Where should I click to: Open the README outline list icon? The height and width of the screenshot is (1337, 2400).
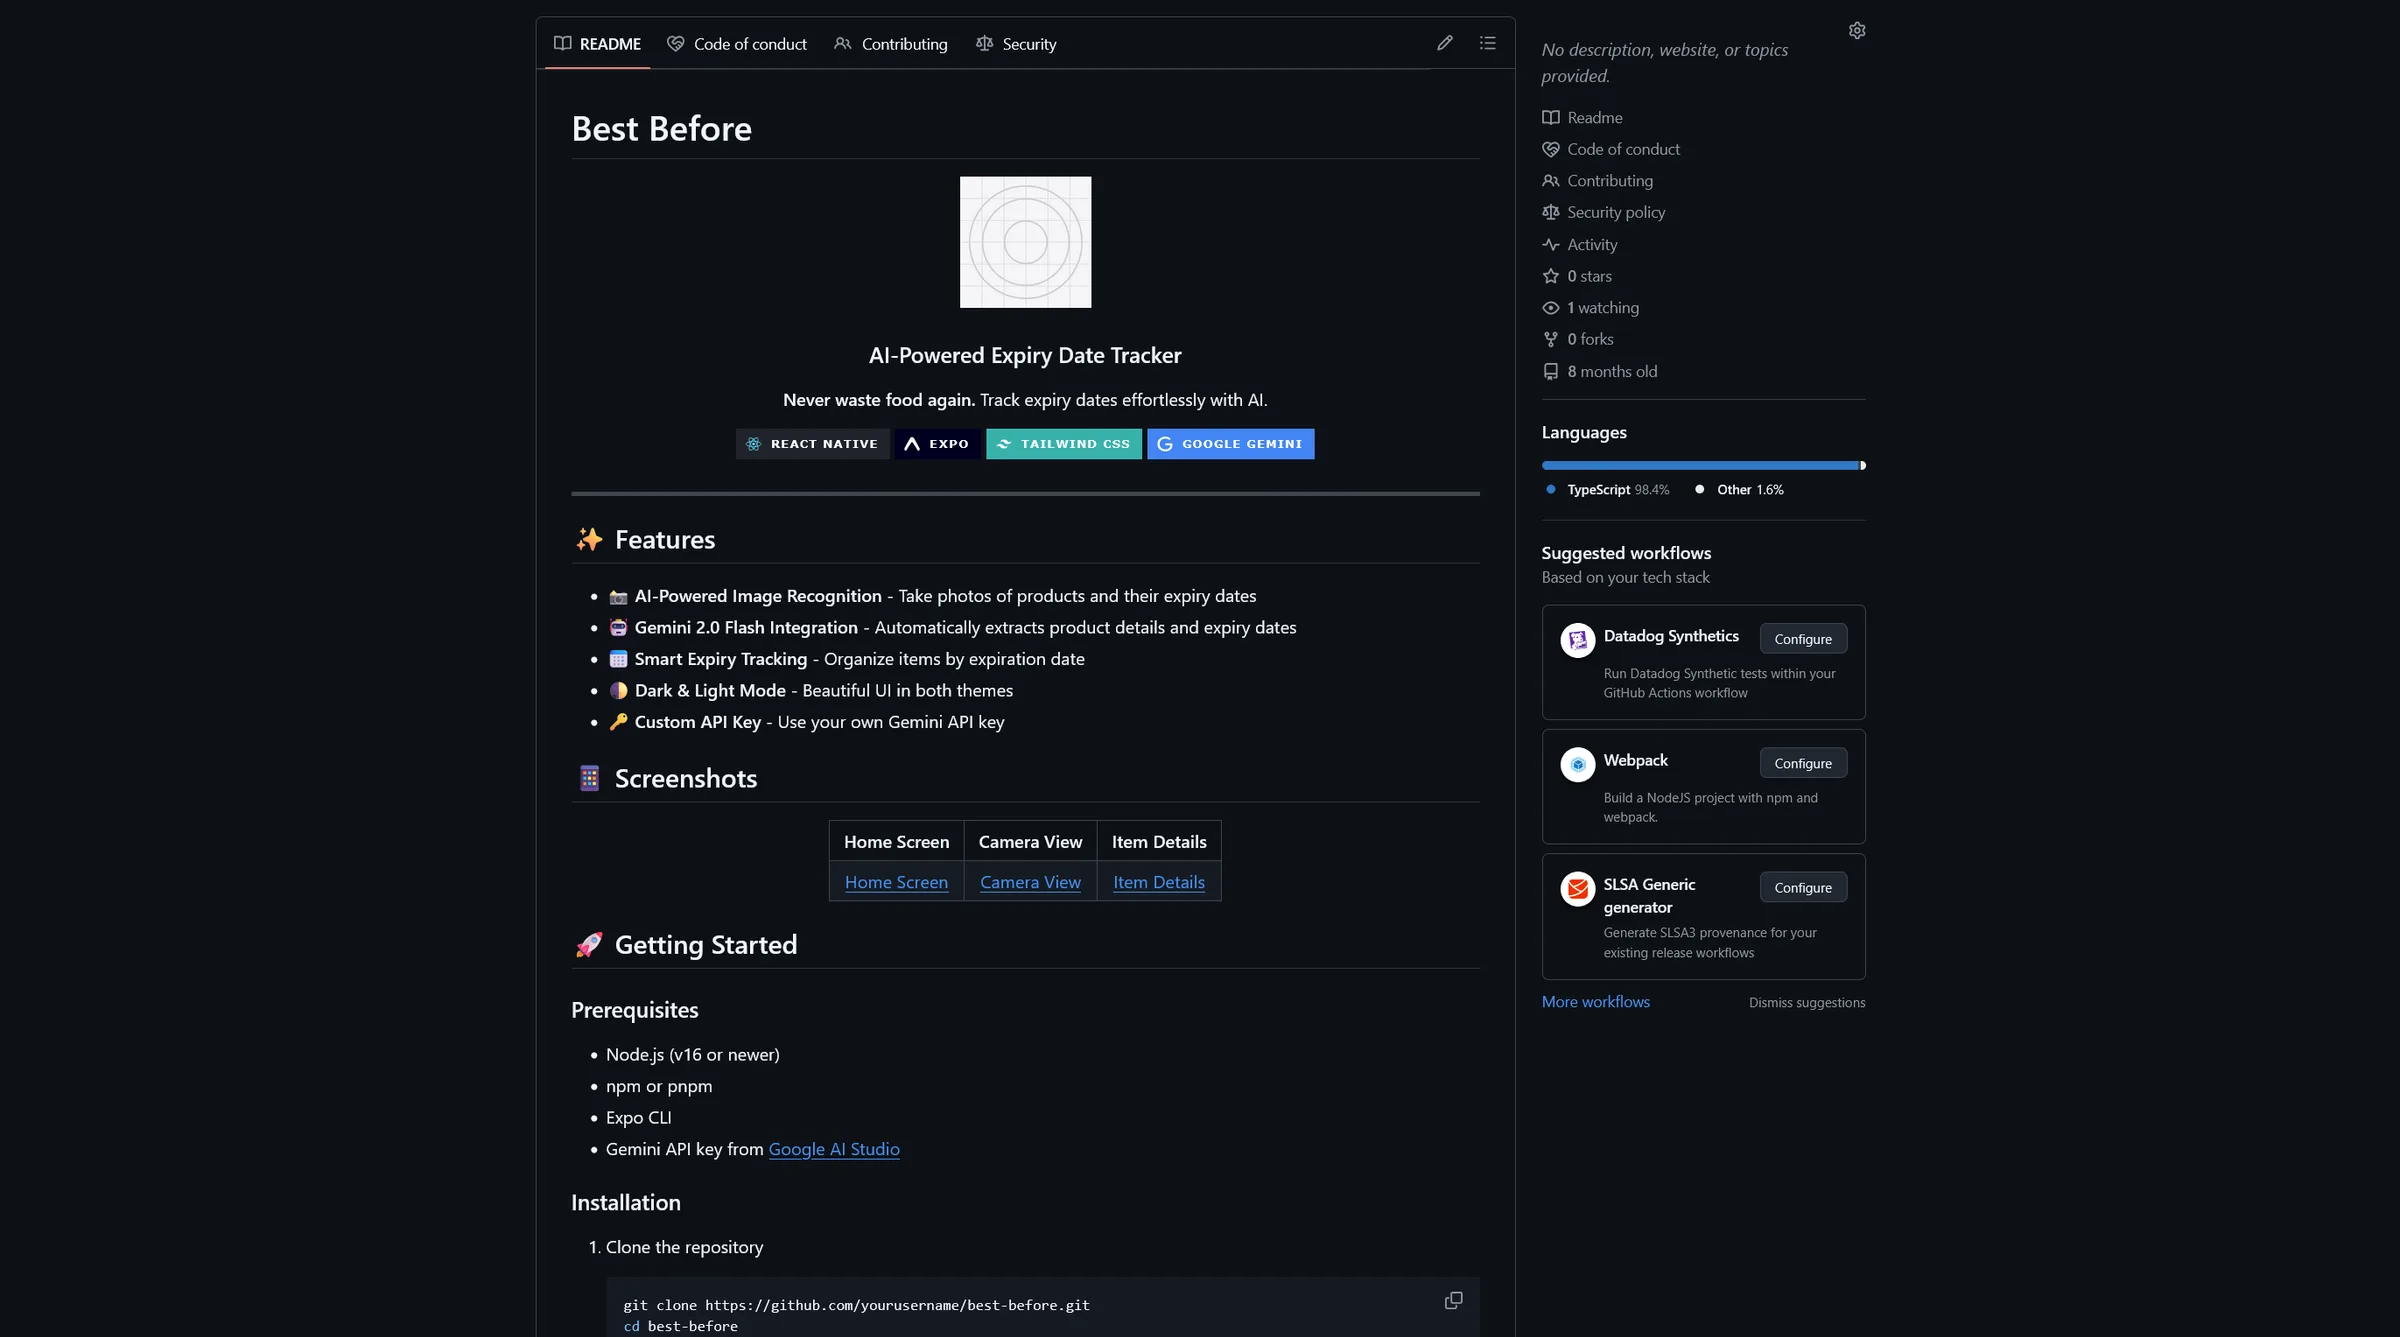point(1487,43)
